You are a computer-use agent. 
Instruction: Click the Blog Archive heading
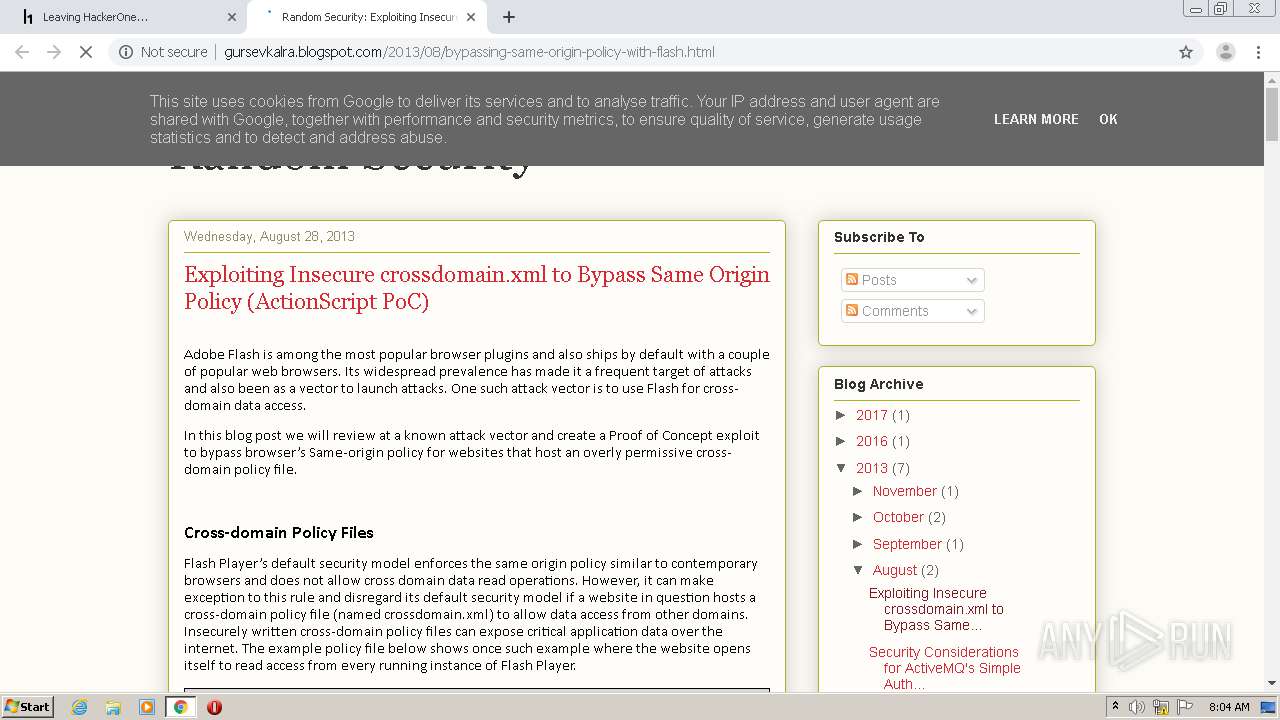[879, 384]
